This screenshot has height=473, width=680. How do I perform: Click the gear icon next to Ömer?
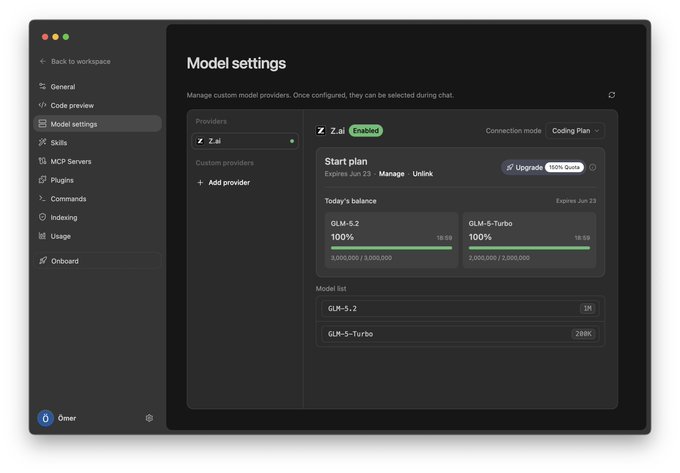(149, 418)
